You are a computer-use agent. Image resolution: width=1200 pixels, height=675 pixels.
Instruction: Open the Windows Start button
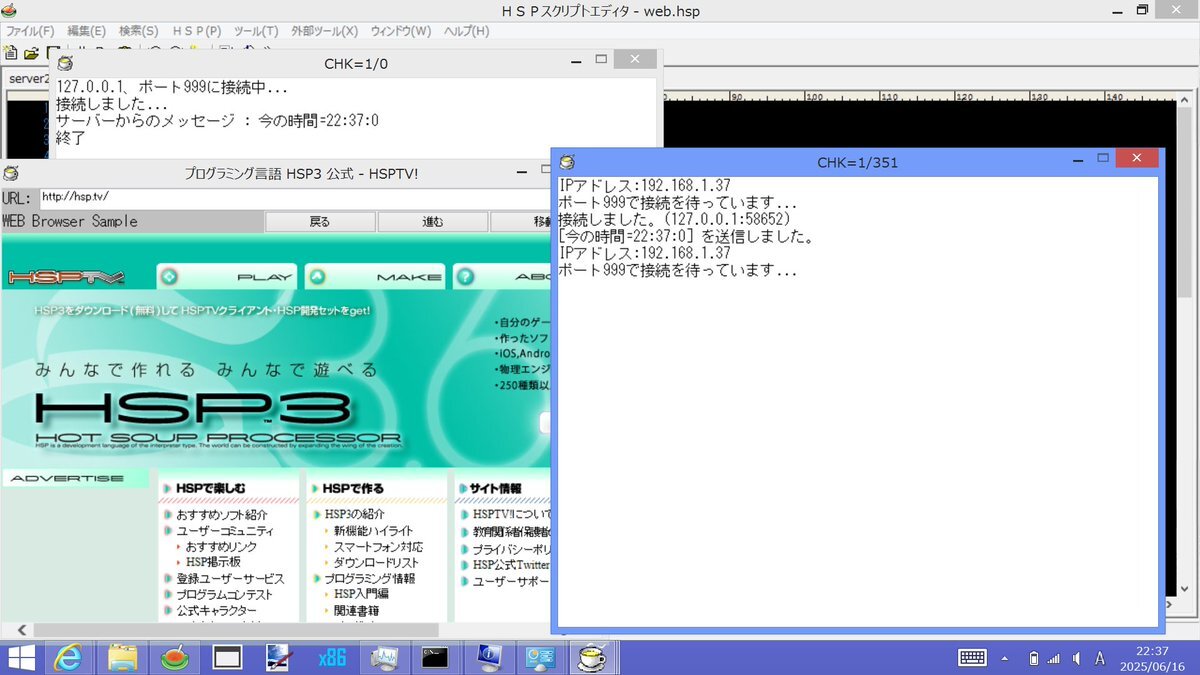tap(20, 657)
